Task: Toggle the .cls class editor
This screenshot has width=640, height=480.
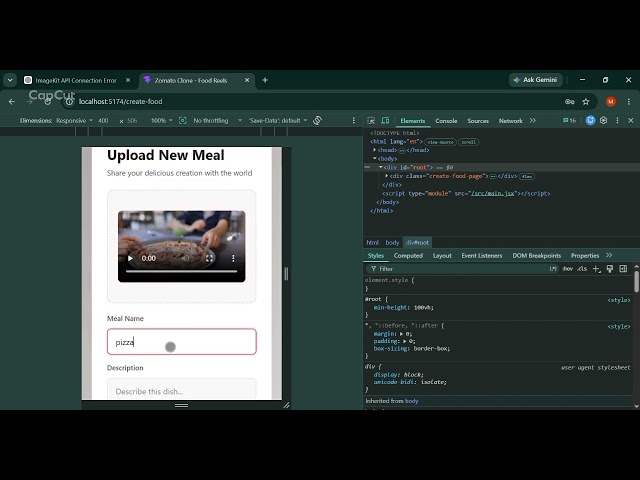Action: pyautogui.click(x=582, y=269)
